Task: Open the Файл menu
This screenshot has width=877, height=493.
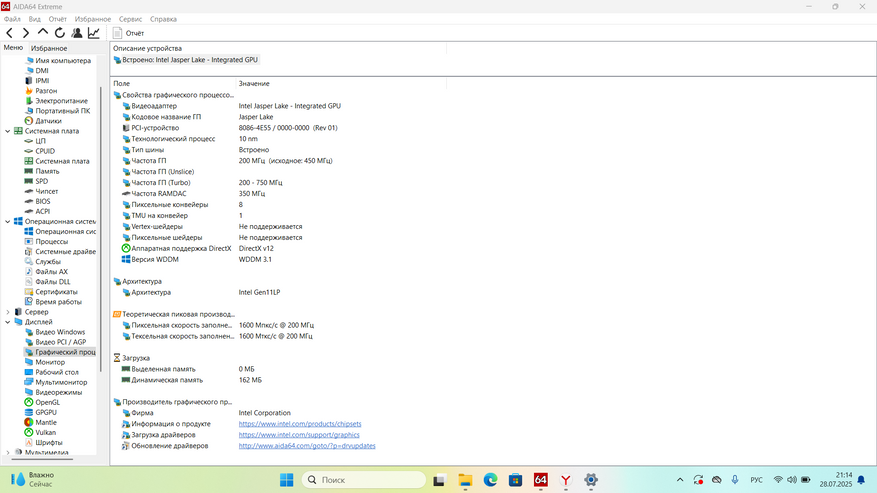Action: [x=12, y=19]
